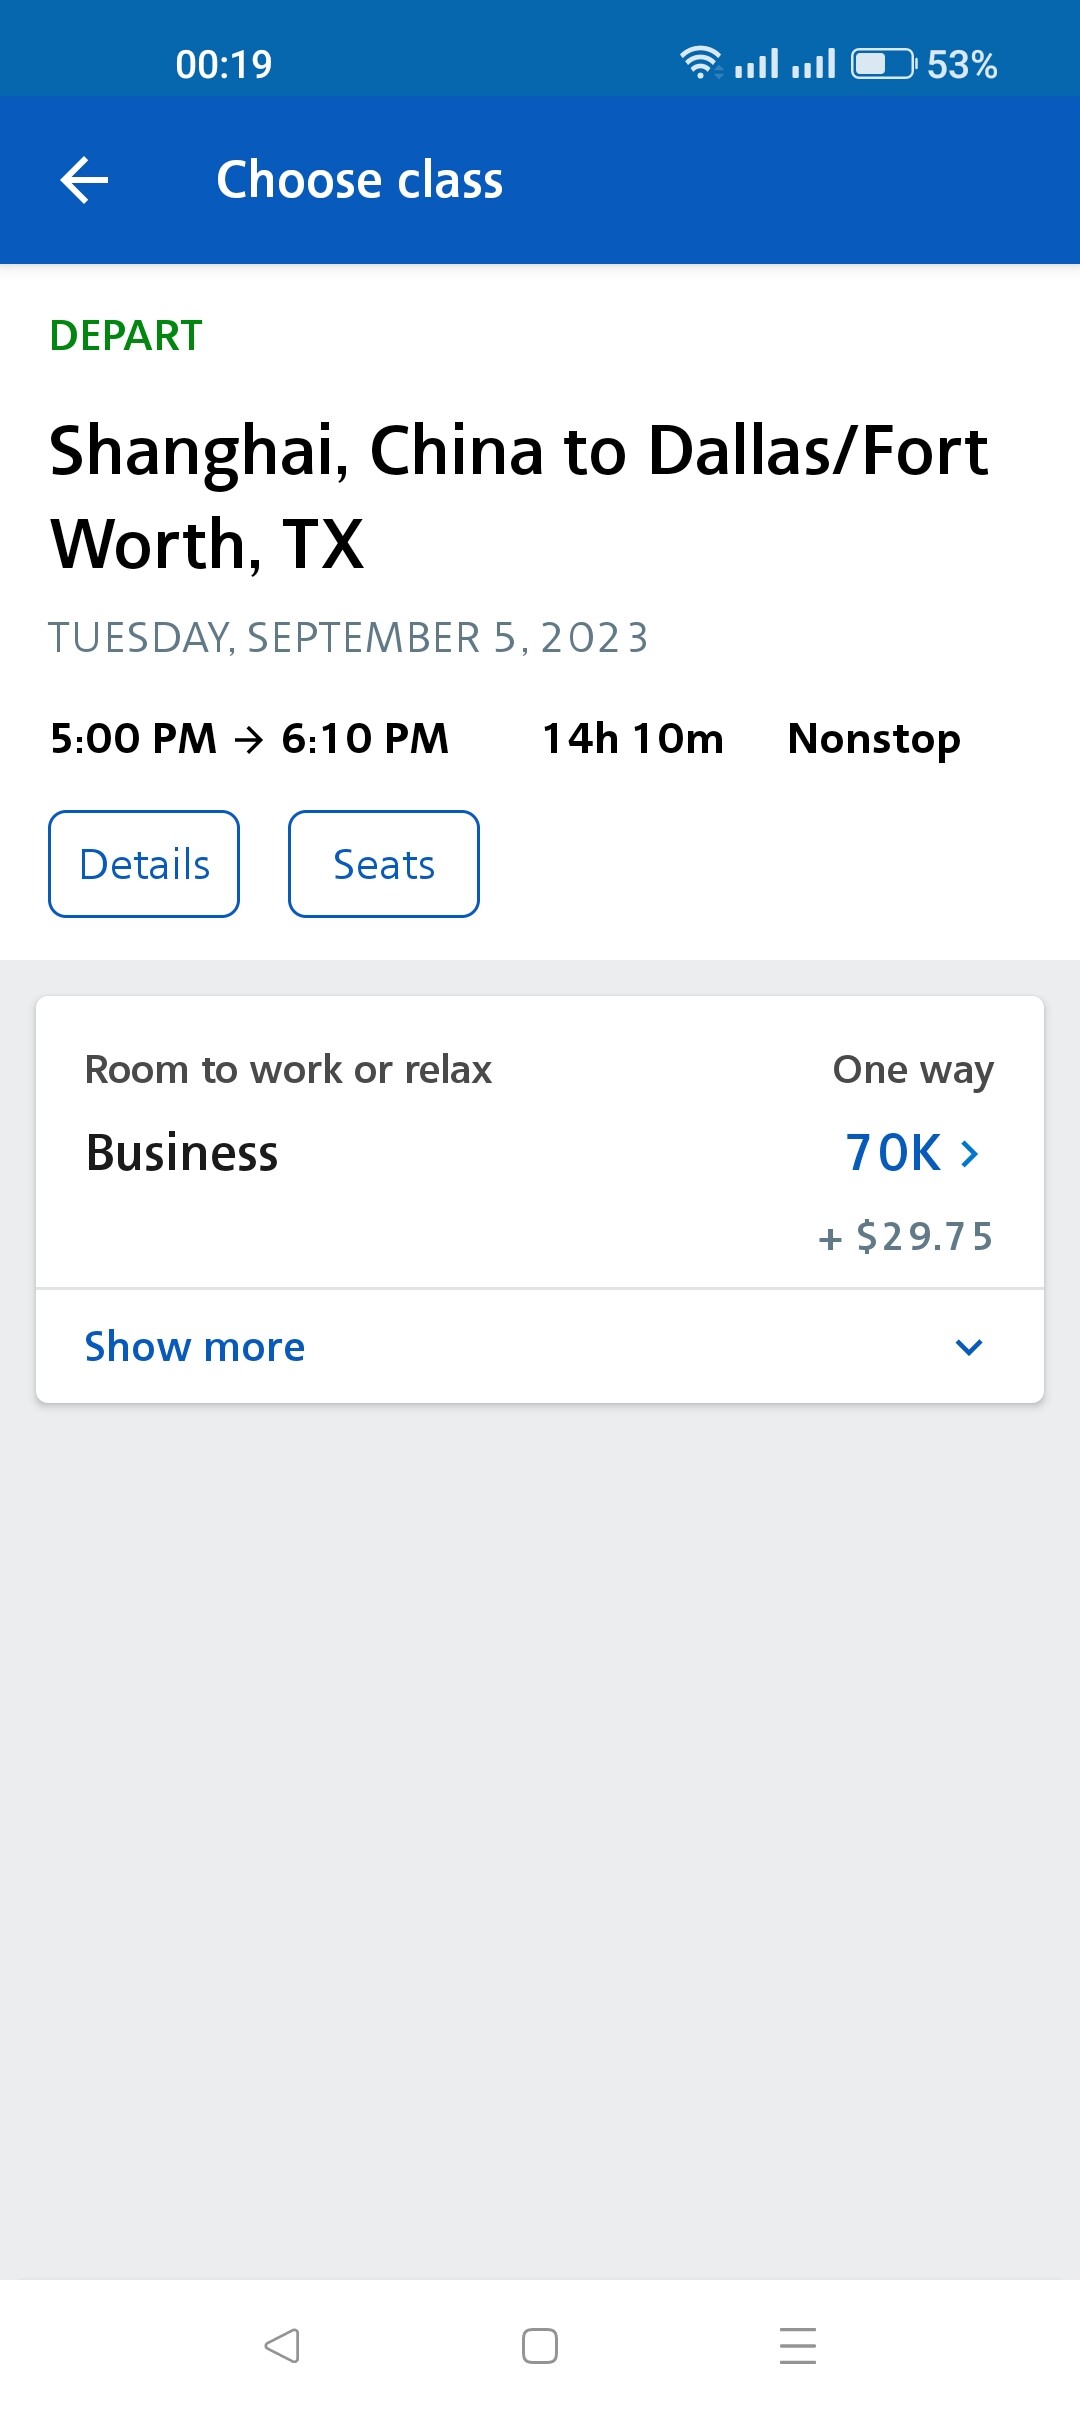This screenshot has height=2412, width=1080.
Task: Tap the Shanghai to Dallas/Fort Worth heading
Action: pyautogui.click(x=518, y=497)
